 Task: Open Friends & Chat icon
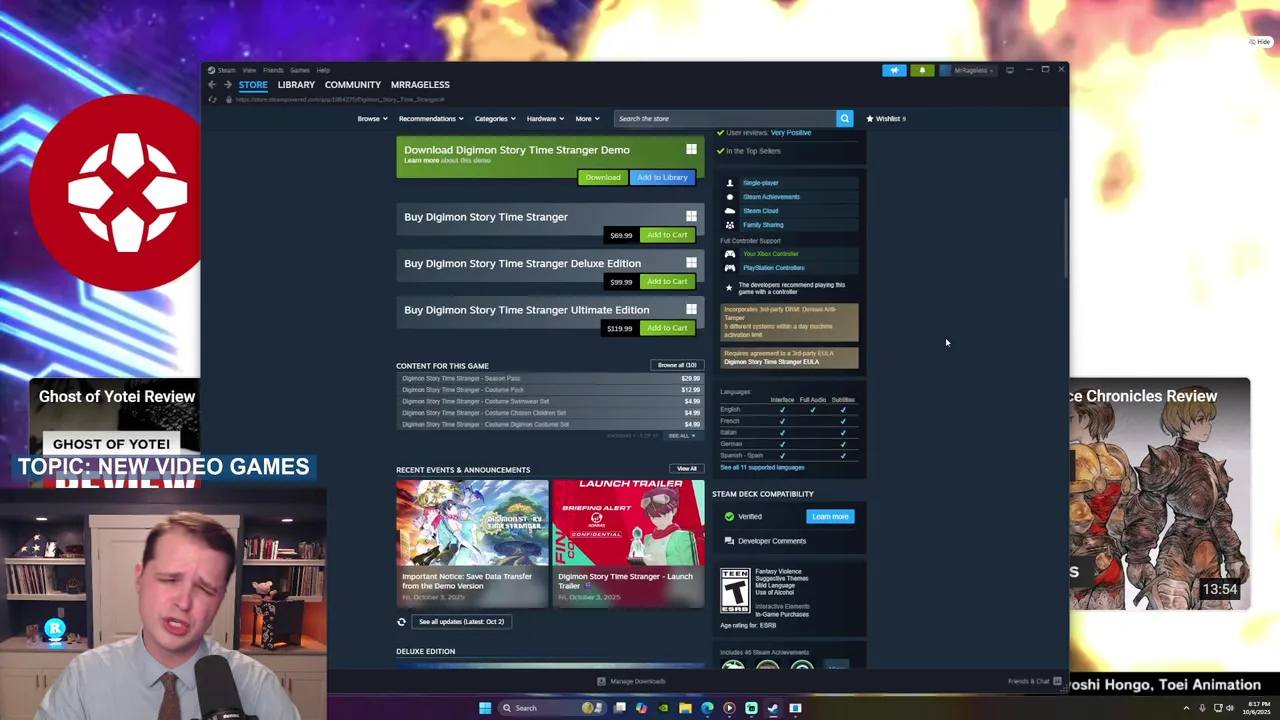tap(1055, 681)
